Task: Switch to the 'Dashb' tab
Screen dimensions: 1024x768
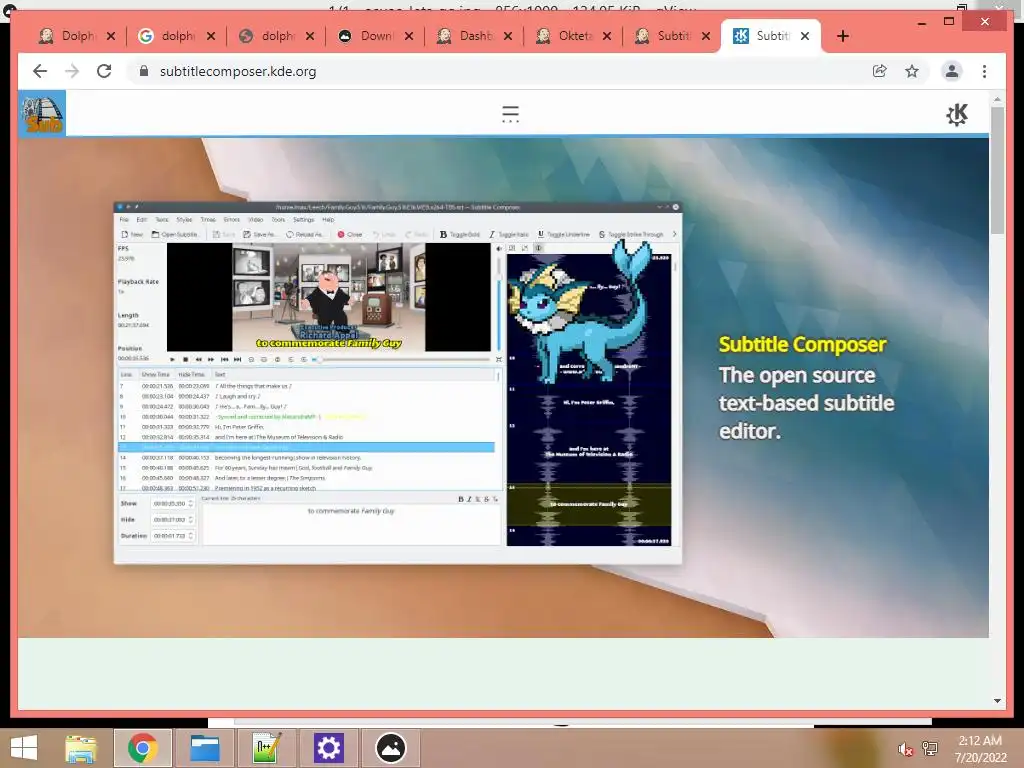Action: pos(473,36)
